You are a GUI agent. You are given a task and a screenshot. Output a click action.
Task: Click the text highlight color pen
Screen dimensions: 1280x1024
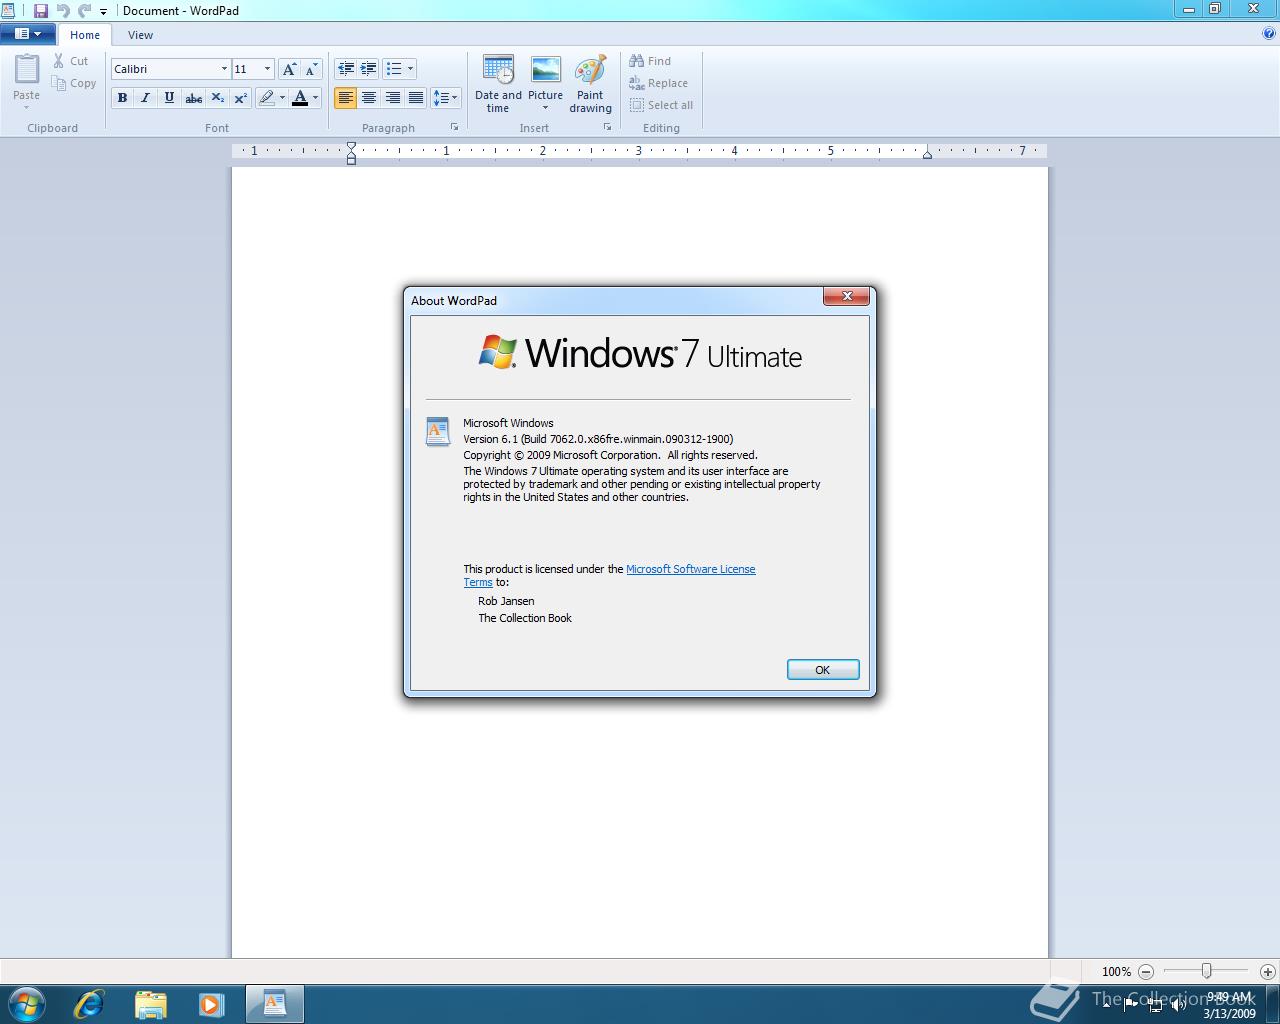click(x=266, y=98)
